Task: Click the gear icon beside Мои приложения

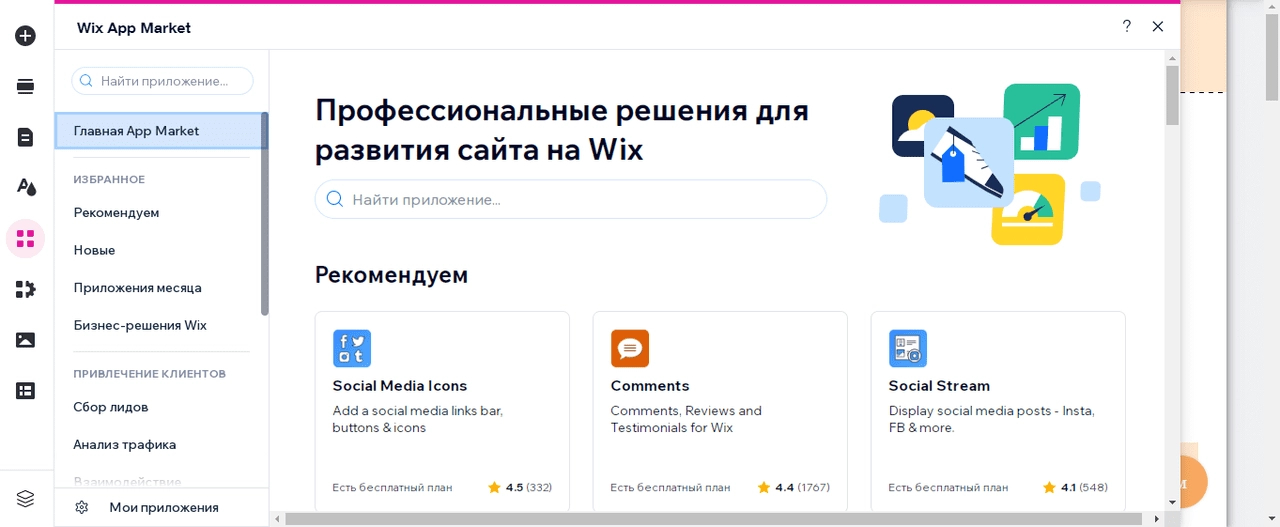Action: tap(82, 507)
